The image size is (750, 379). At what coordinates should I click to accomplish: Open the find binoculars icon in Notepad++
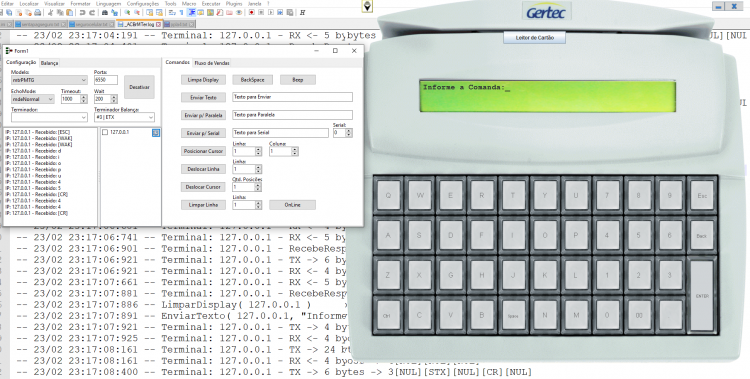[x=105, y=12]
